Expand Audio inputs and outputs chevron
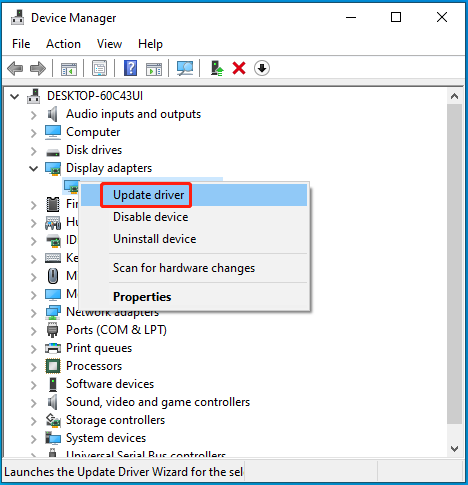This screenshot has height=485, width=468. point(34,115)
